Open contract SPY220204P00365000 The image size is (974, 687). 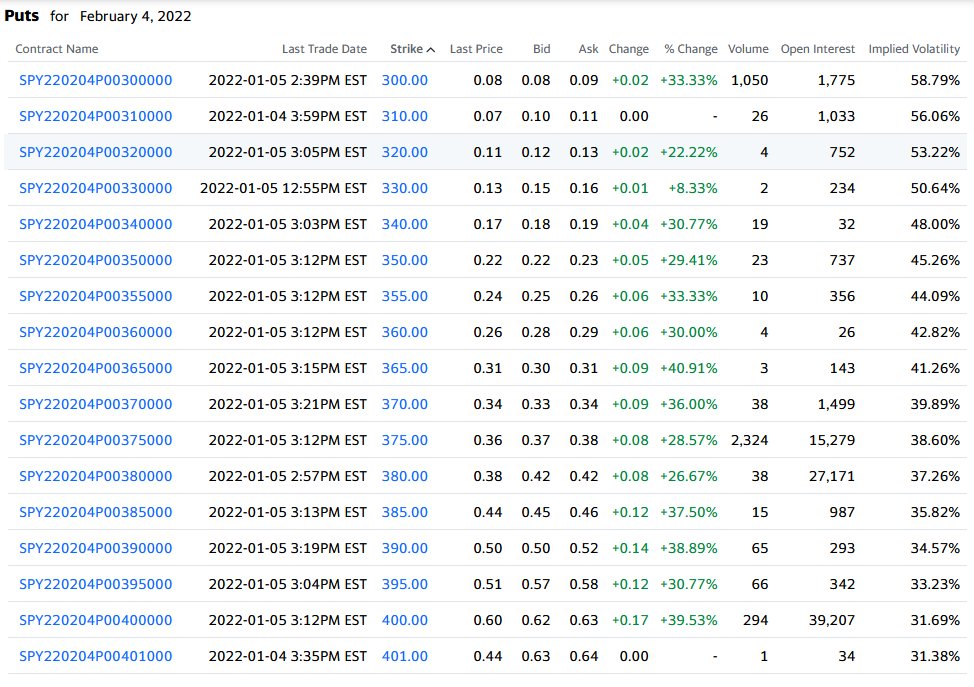96,368
